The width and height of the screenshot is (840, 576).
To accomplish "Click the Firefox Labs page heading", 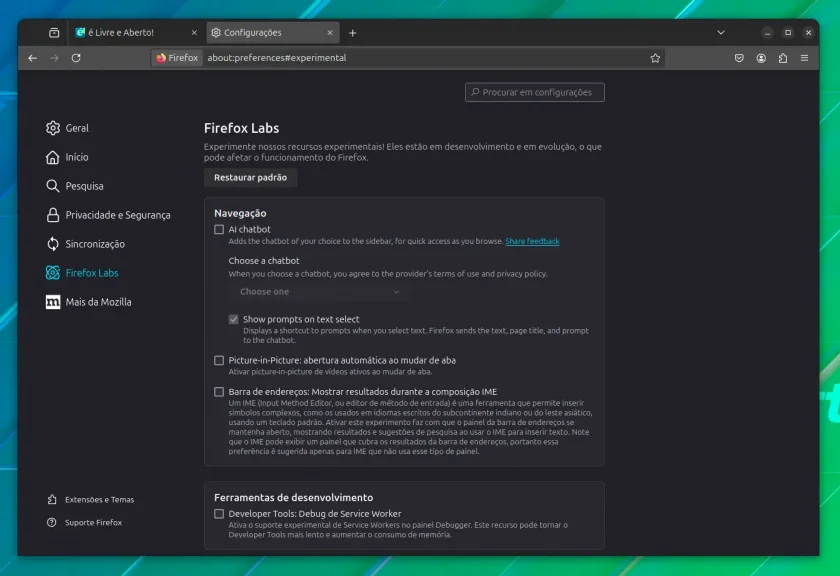I will click(242, 129).
